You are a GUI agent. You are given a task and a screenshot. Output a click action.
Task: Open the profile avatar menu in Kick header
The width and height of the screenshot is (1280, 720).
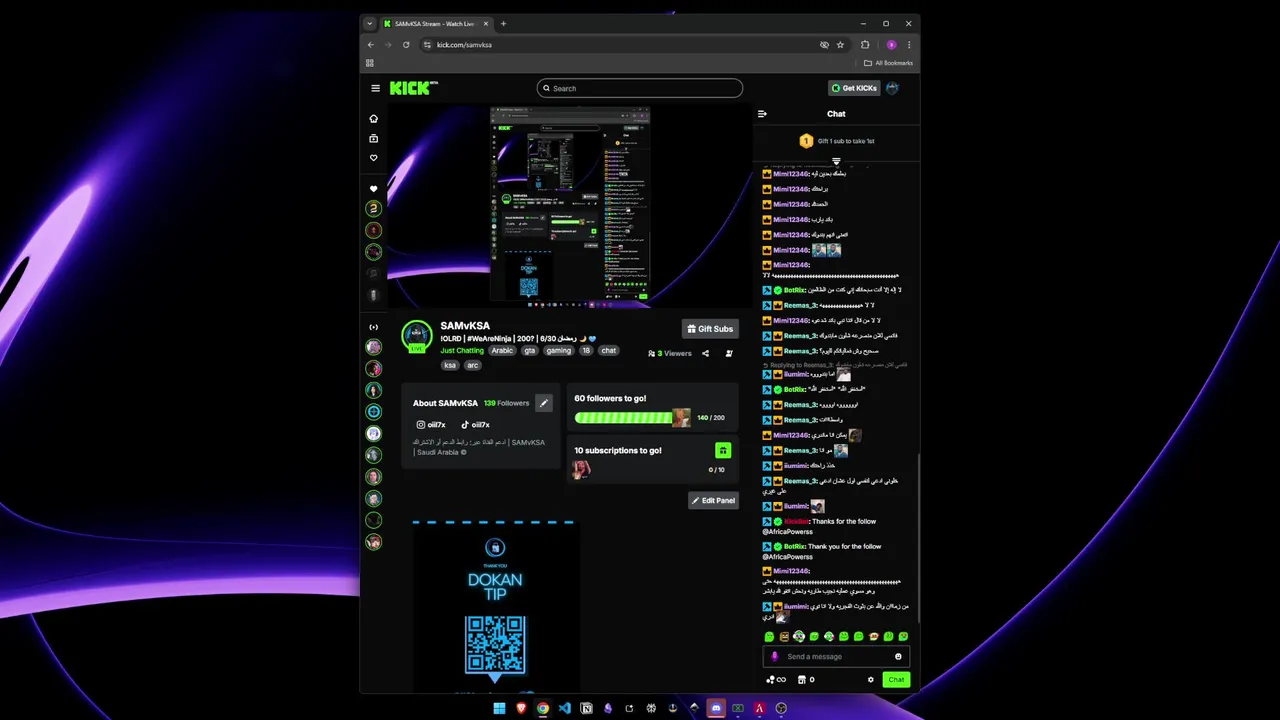point(892,88)
